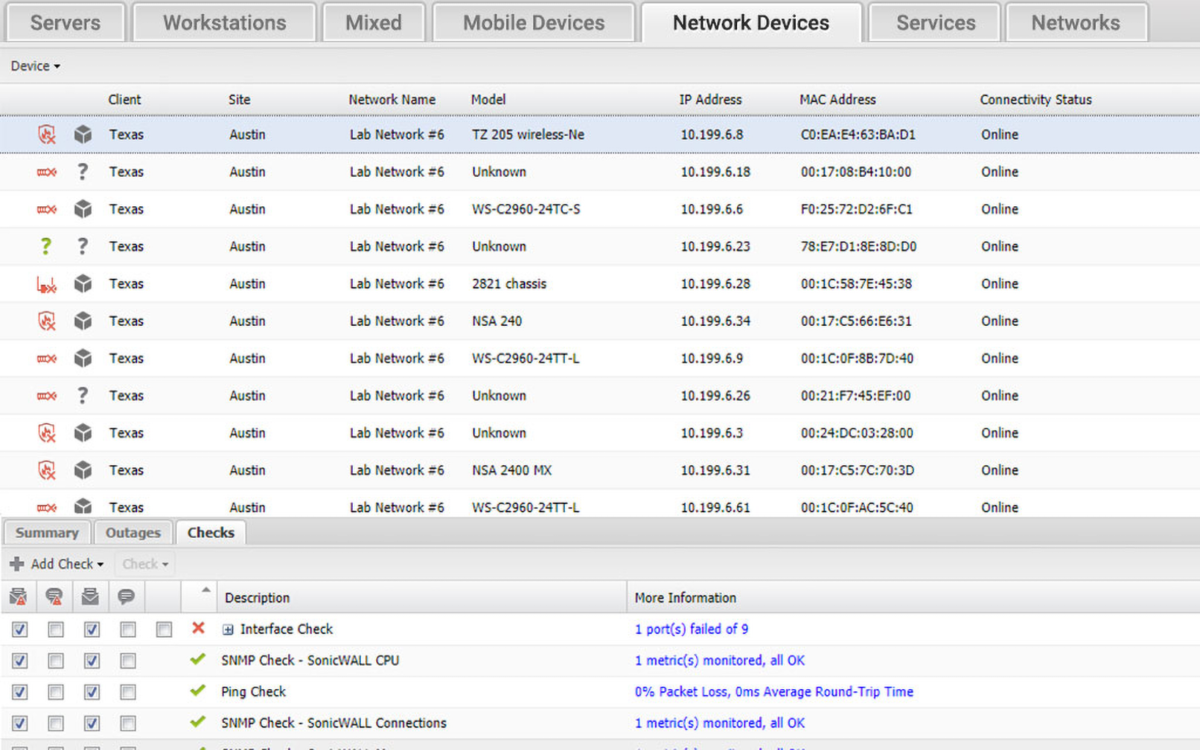Image resolution: width=1200 pixels, height=750 pixels.
Task: Uncheck email failure alert for Interface Check
Action: (x=20, y=630)
